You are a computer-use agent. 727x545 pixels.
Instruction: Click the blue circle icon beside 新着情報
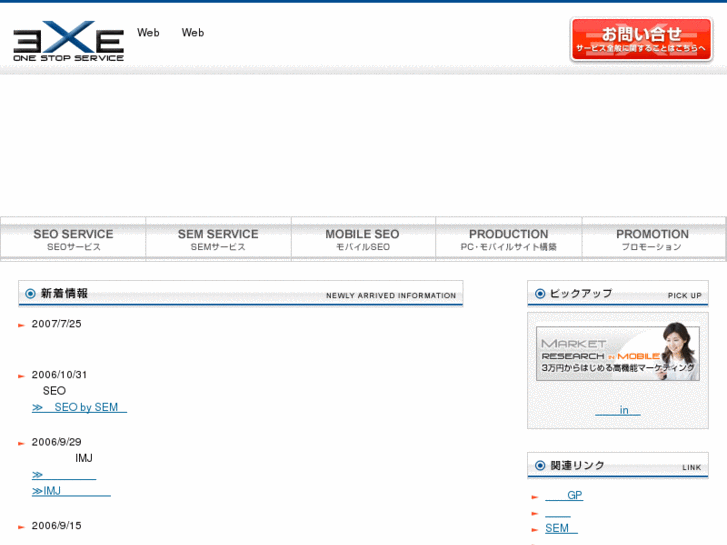30,294
